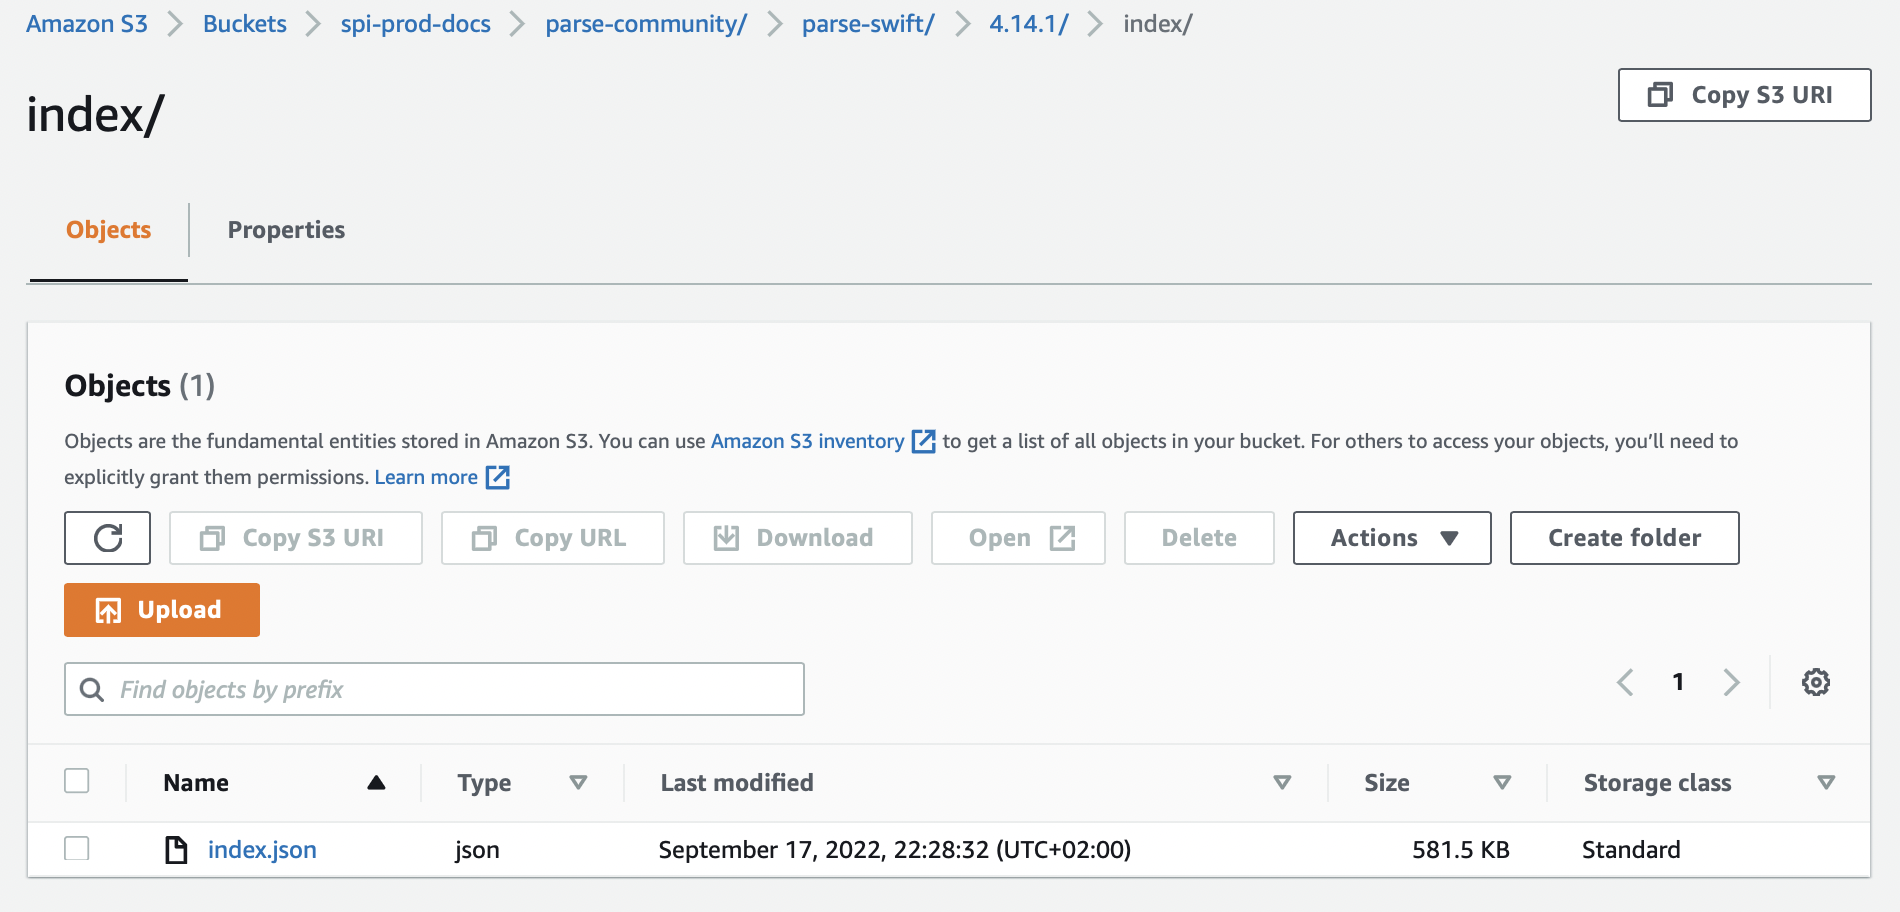
Task: Switch to the Properties tab
Action: point(286,230)
